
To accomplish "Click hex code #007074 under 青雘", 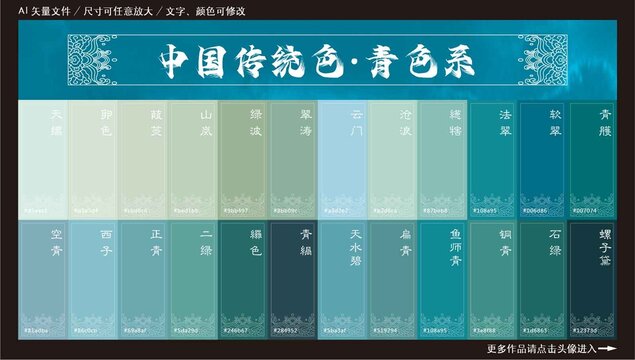I will click(x=585, y=211).
